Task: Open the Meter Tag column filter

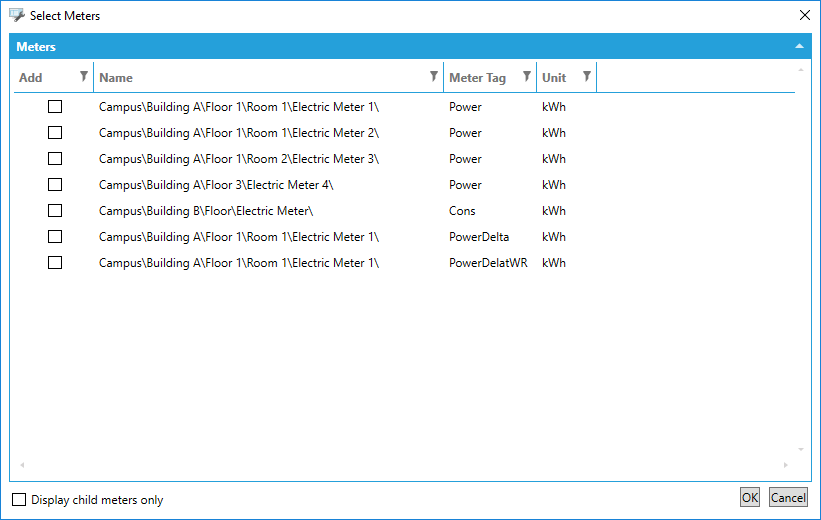Action: [x=527, y=77]
